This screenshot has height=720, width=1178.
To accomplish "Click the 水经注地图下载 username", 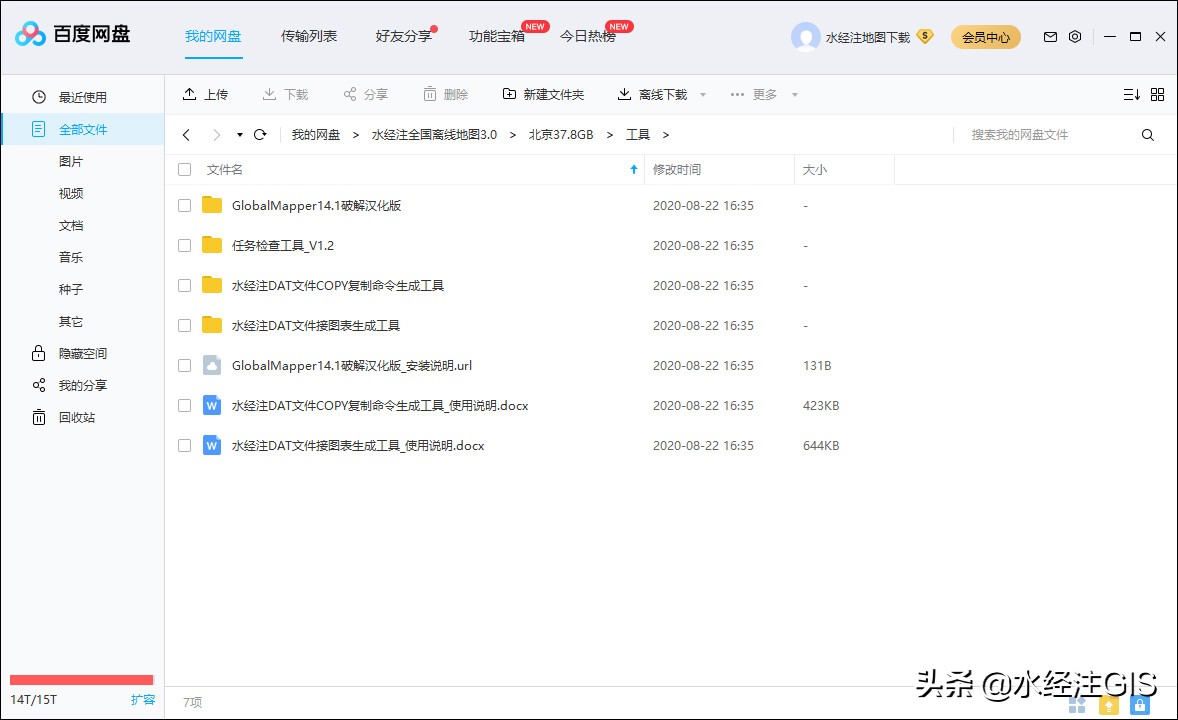I will pos(868,37).
